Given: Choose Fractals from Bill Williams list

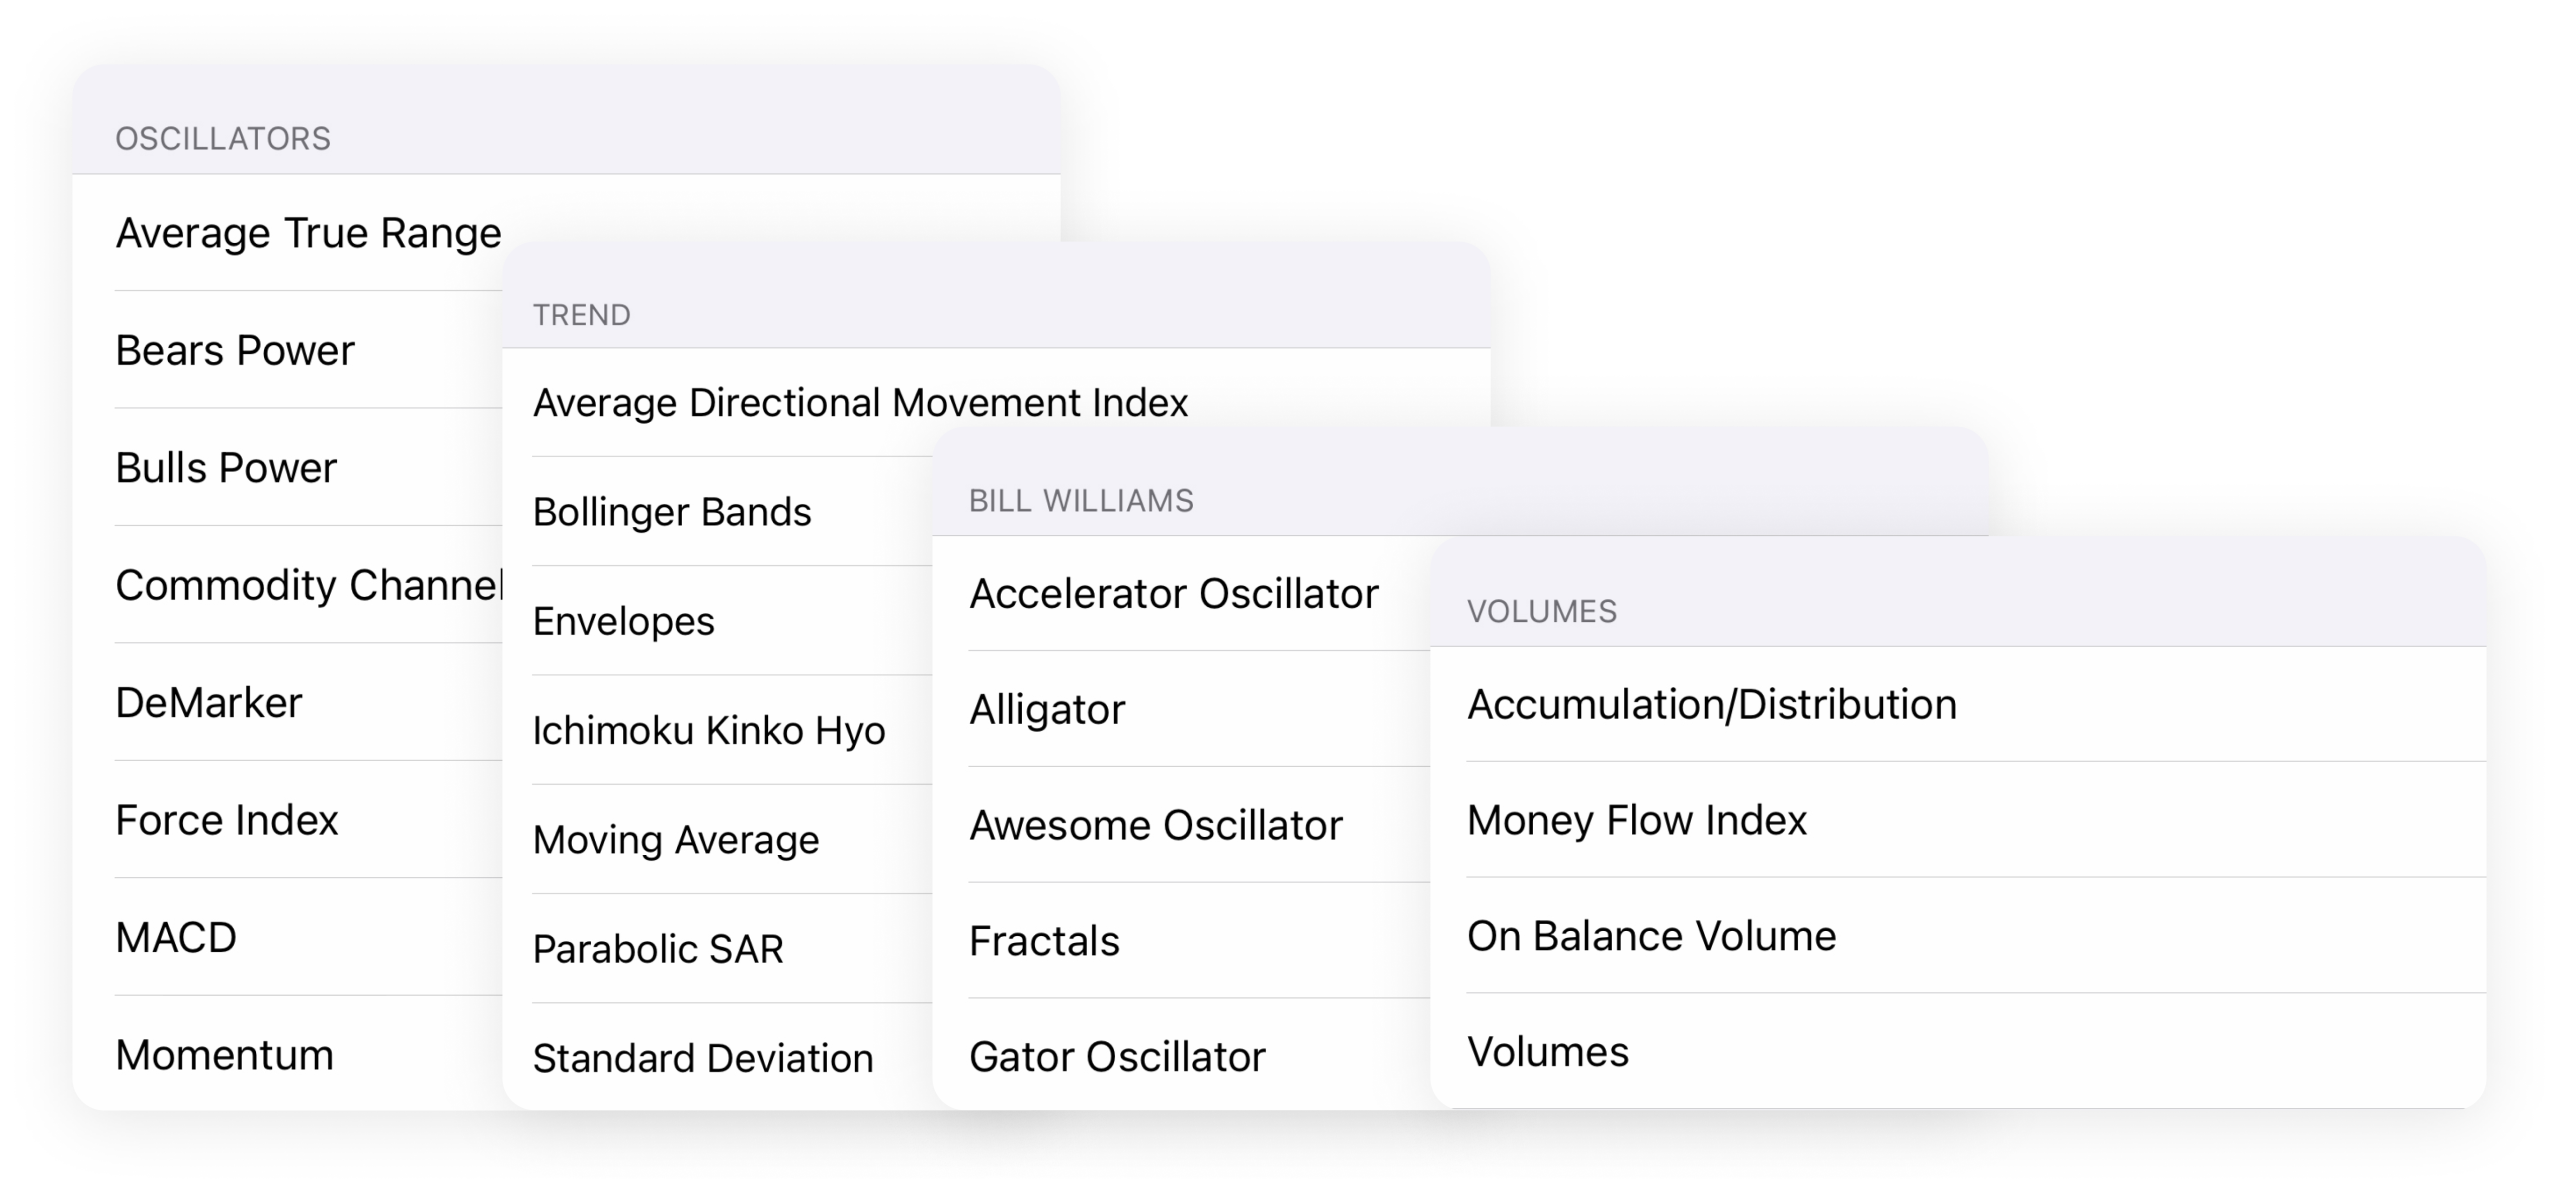Looking at the screenshot, I should point(1044,941).
